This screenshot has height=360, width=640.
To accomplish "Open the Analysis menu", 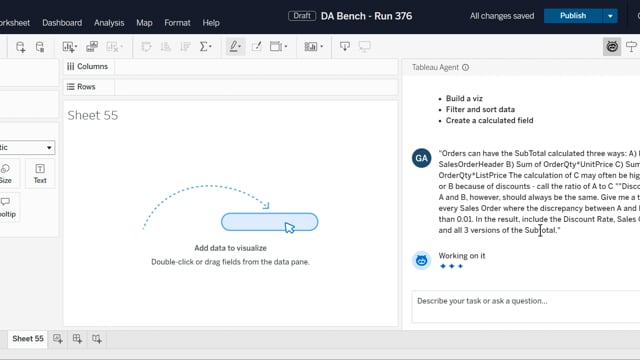I will (109, 23).
